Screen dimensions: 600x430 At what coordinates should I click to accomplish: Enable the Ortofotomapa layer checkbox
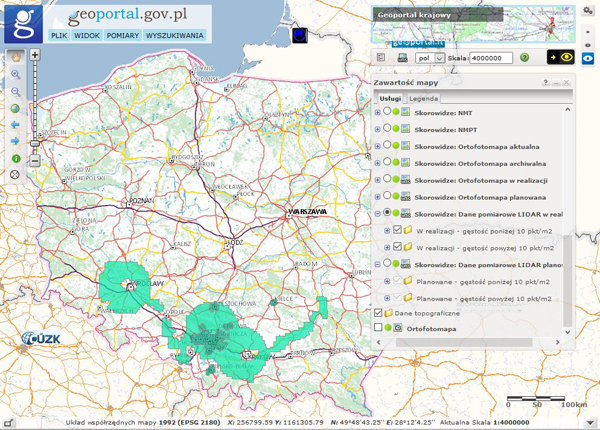coord(378,327)
